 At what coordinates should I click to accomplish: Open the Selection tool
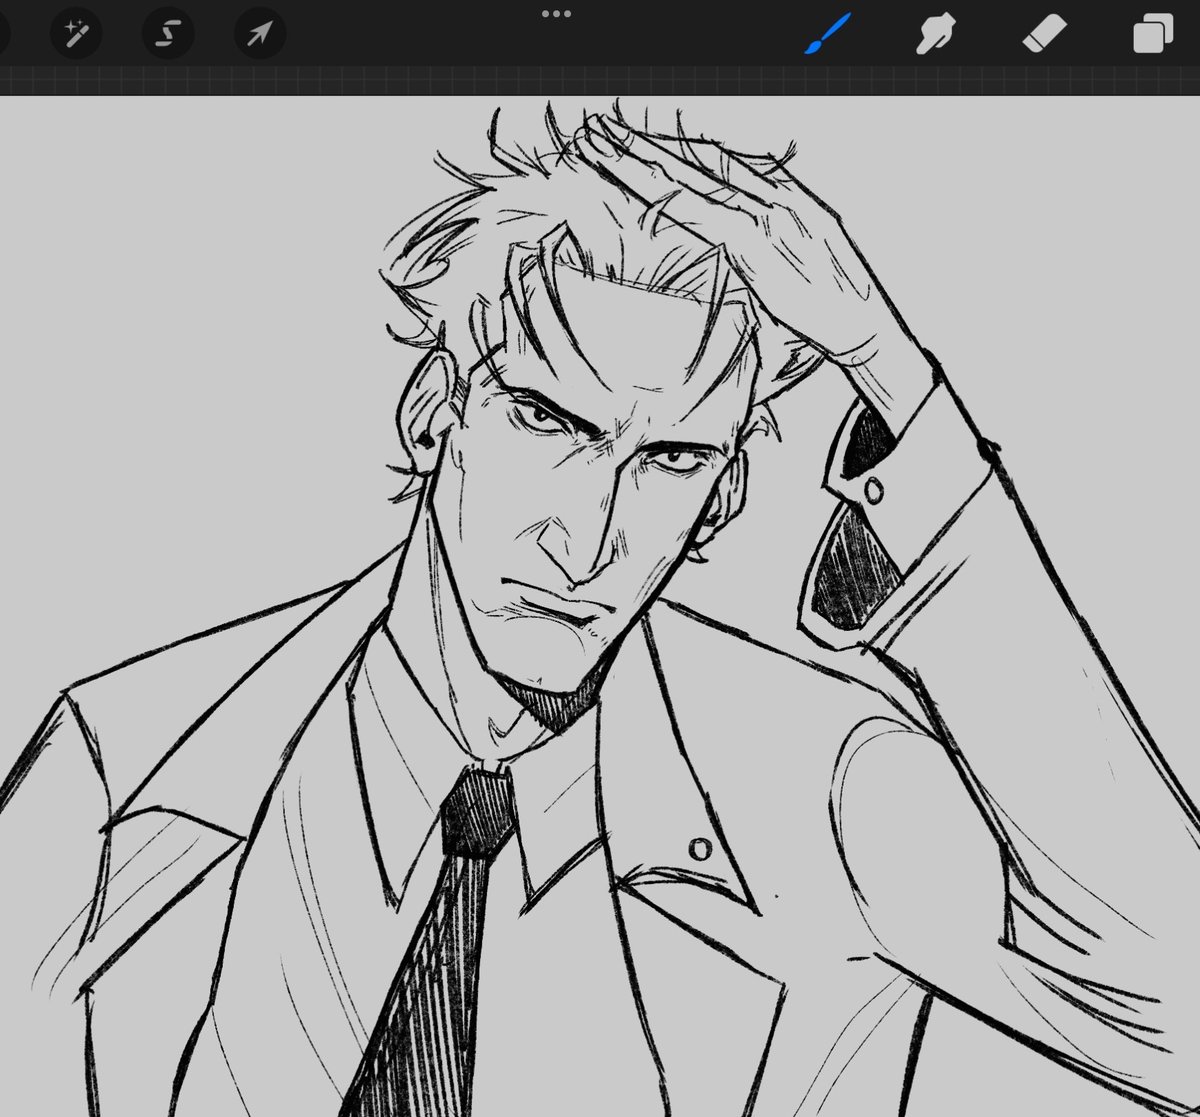point(168,35)
